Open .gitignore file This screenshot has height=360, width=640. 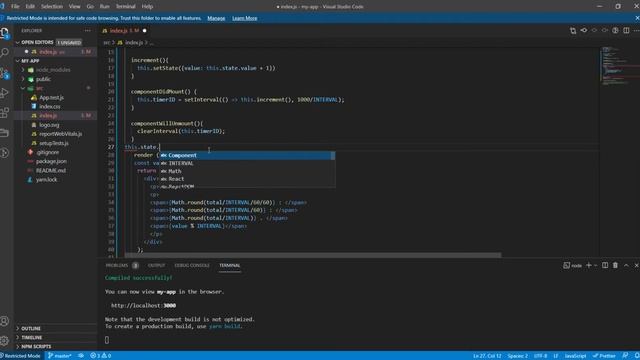coord(47,152)
